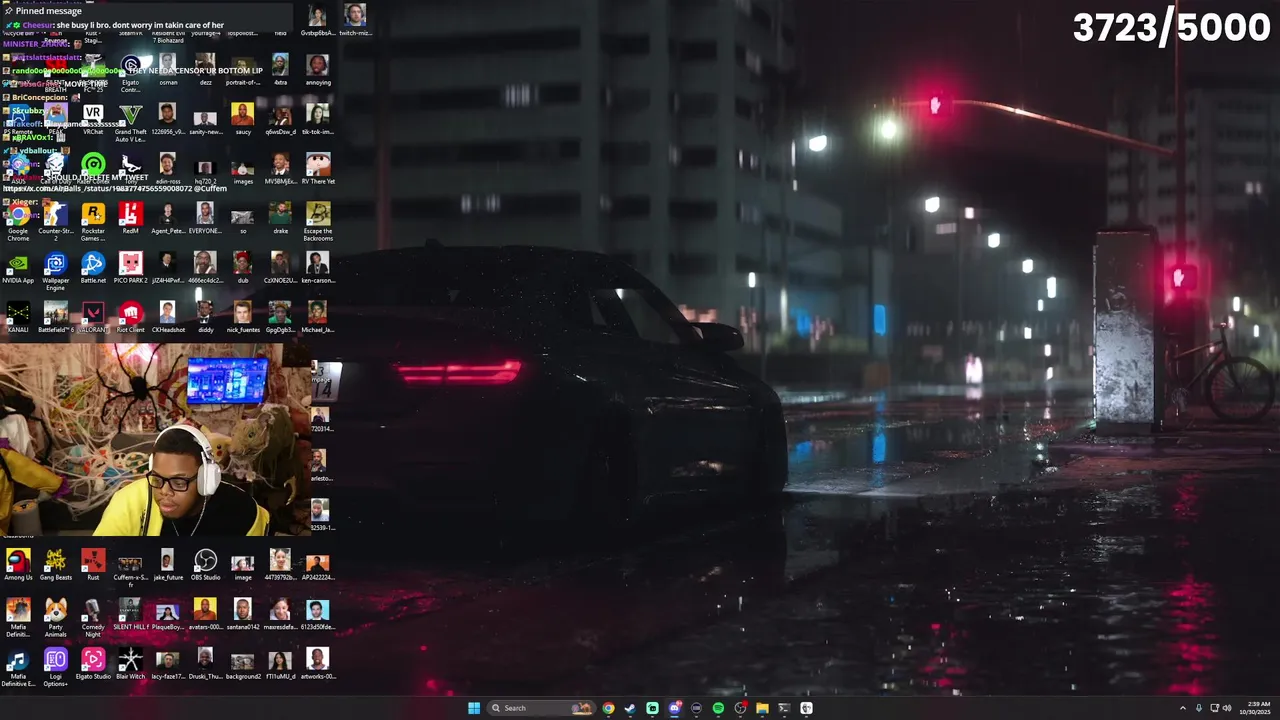Open the volume control in system tray
This screenshot has height=720, width=1280.
[1227, 708]
